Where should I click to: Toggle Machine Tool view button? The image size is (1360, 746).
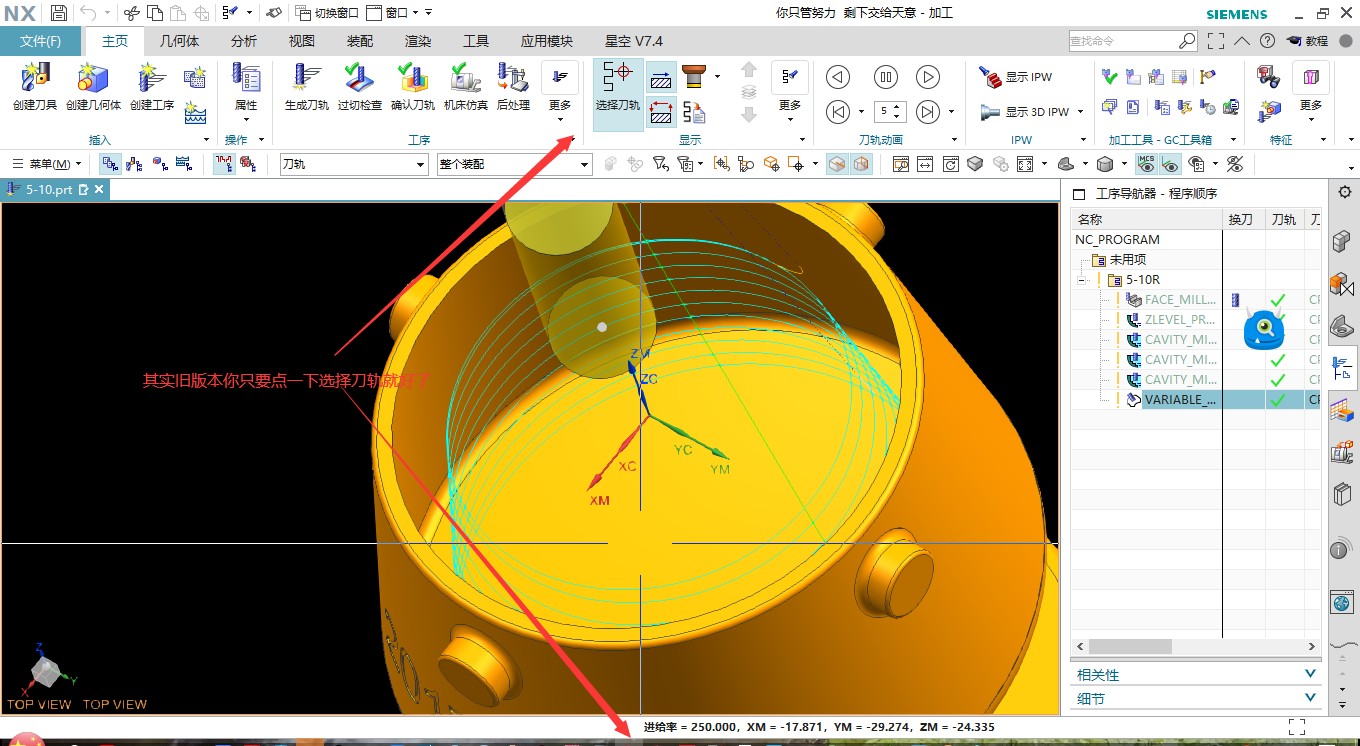pos(135,164)
